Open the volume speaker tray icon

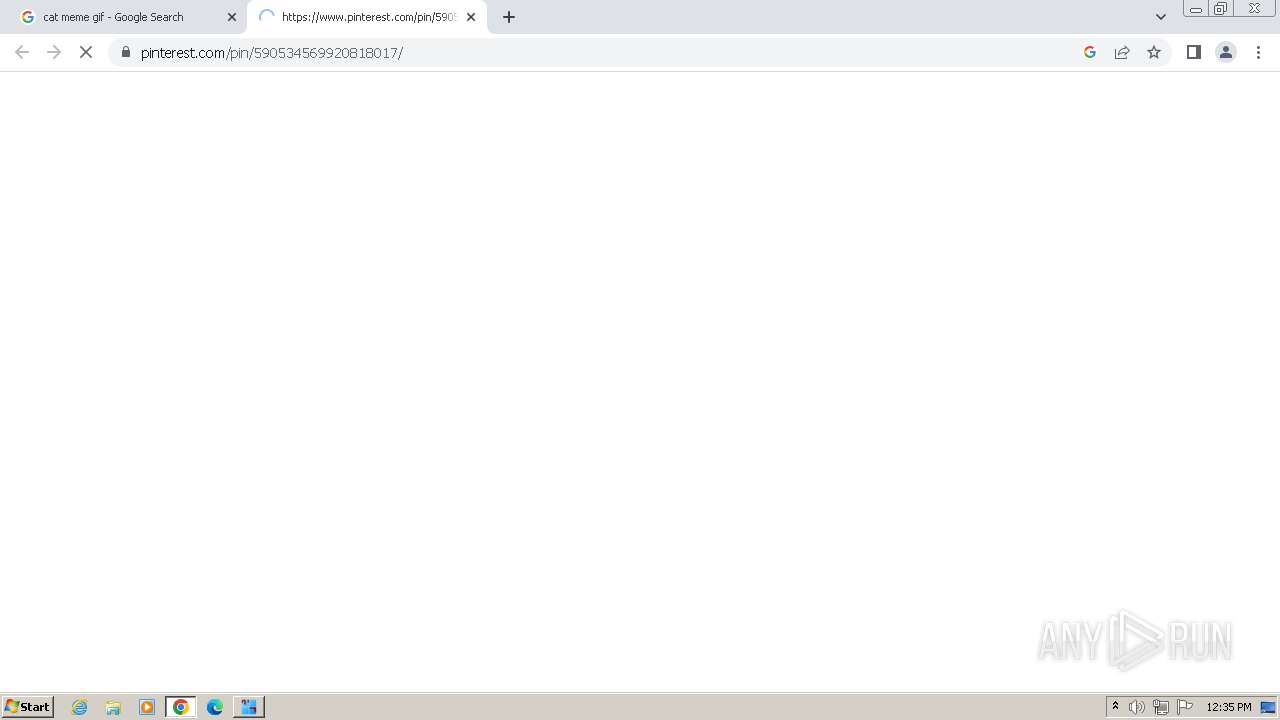pyautogui.click(x=1137, y=707)
